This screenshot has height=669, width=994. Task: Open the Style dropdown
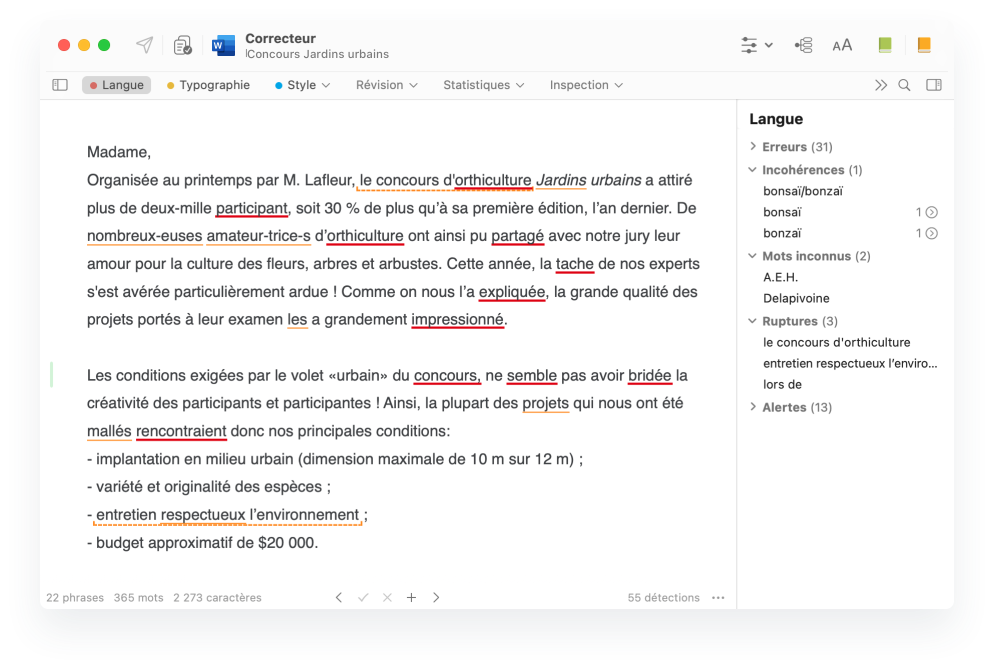(x=302, y=85)
